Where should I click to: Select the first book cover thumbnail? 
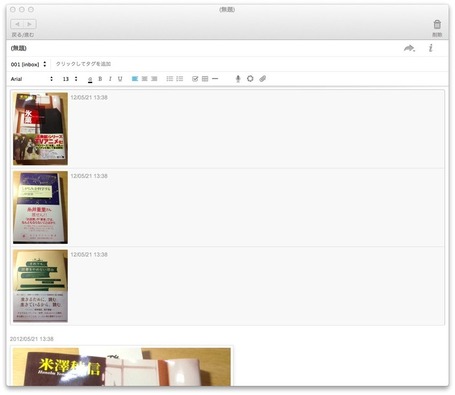[40, 129]
